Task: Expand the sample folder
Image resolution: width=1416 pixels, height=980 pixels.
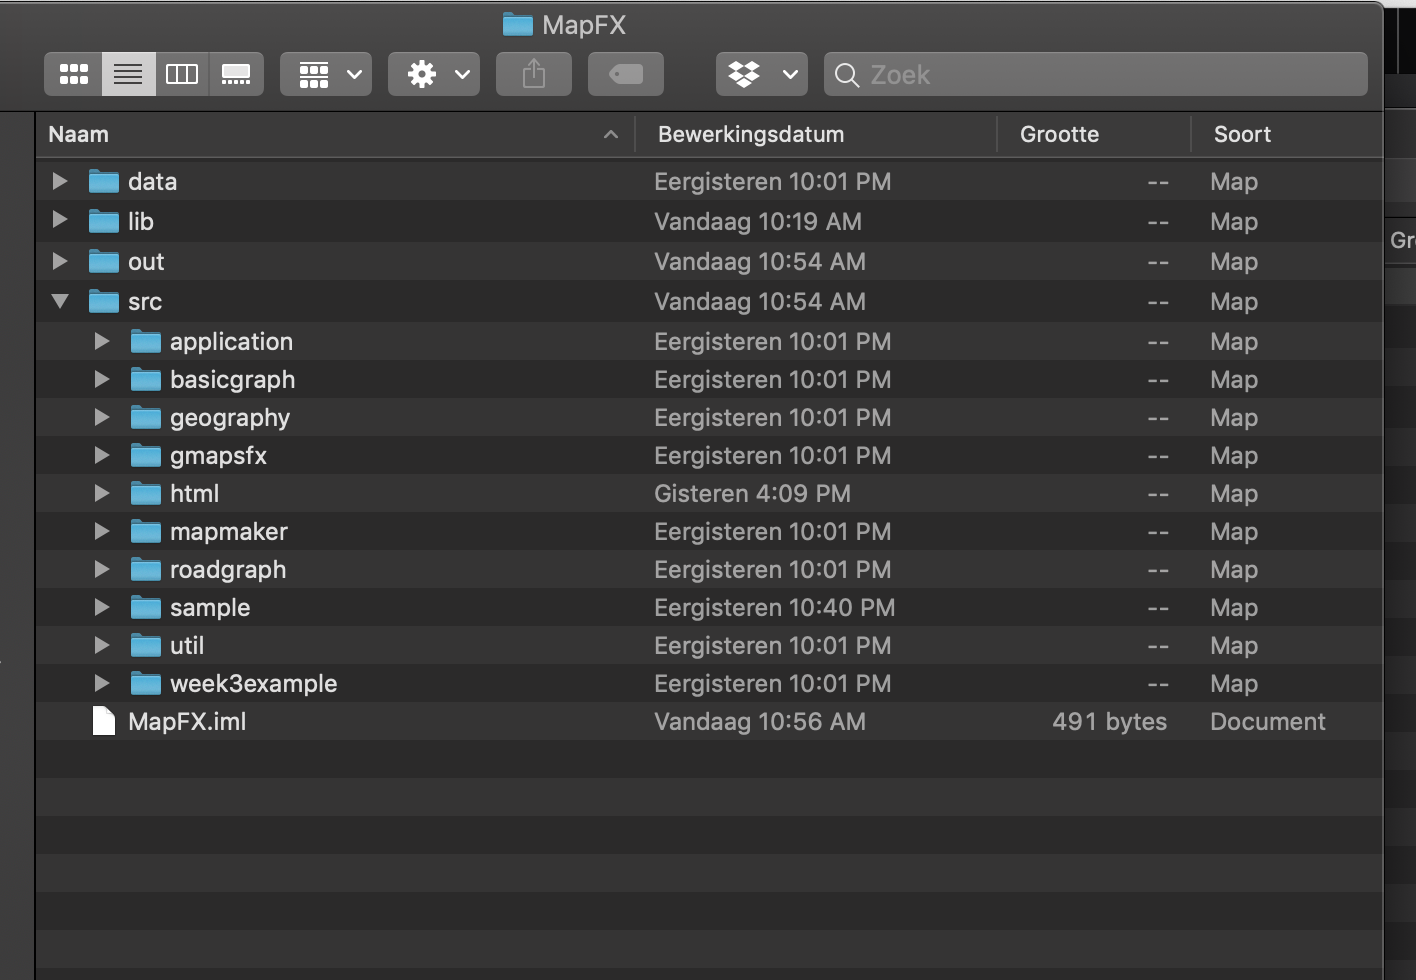Action: point(102,607)
